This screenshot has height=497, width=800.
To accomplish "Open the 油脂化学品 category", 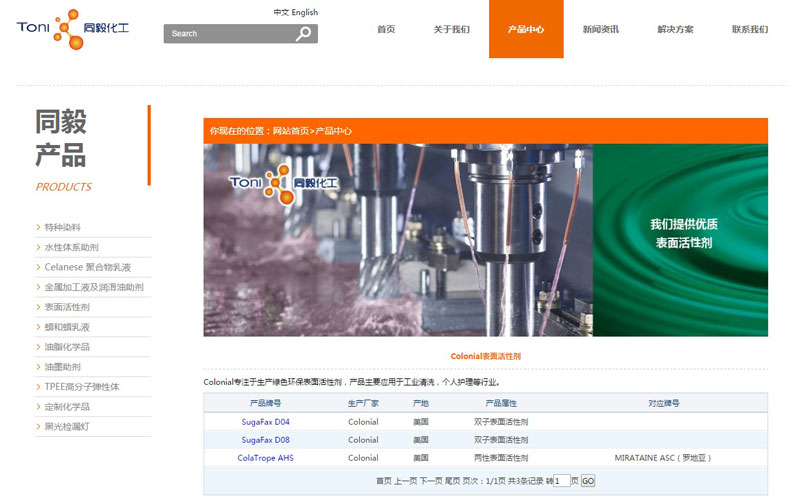I will (67, 346).
